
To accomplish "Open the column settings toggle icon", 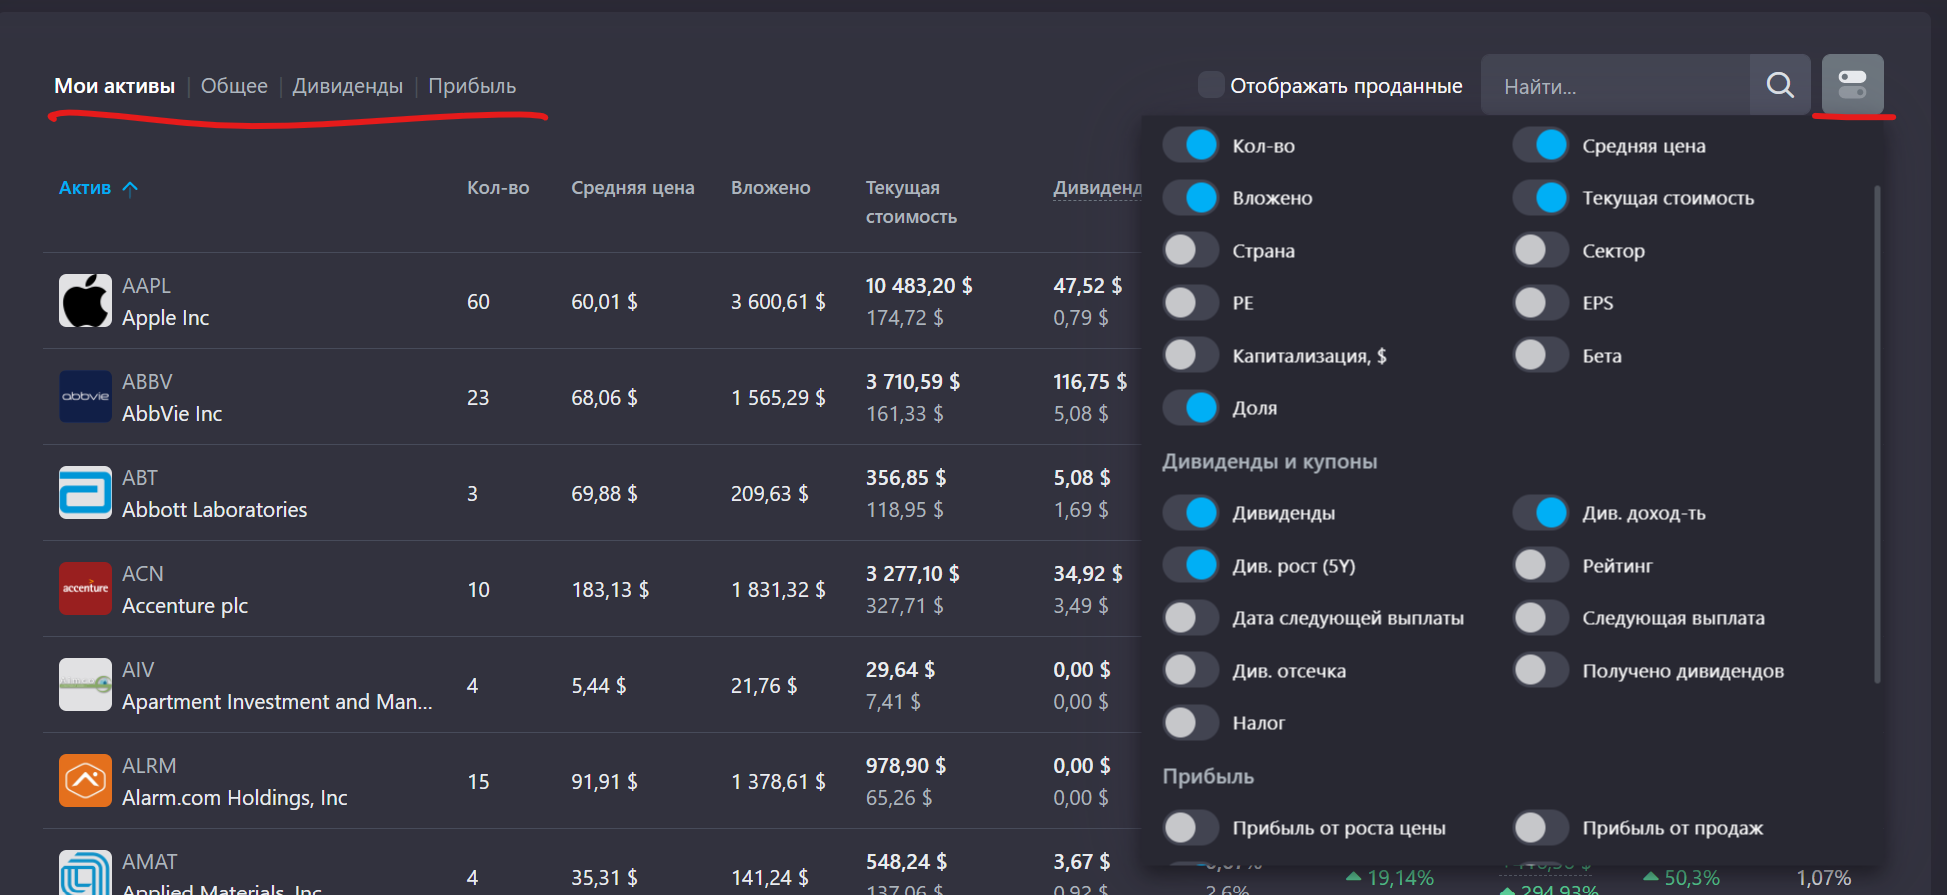I will [1852, 85].
